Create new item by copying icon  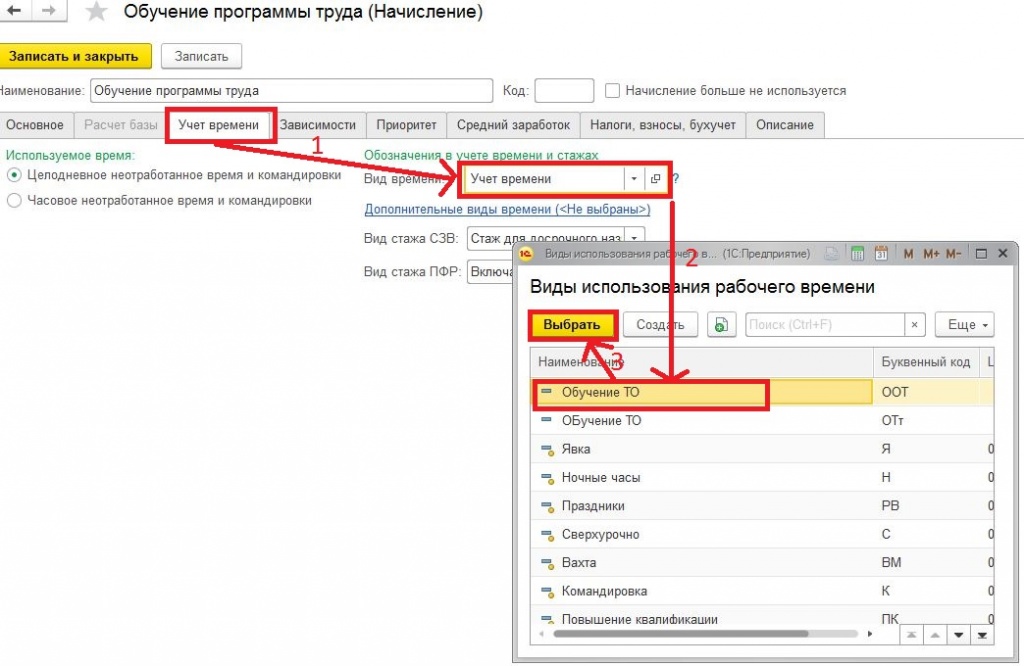(721, 325)
